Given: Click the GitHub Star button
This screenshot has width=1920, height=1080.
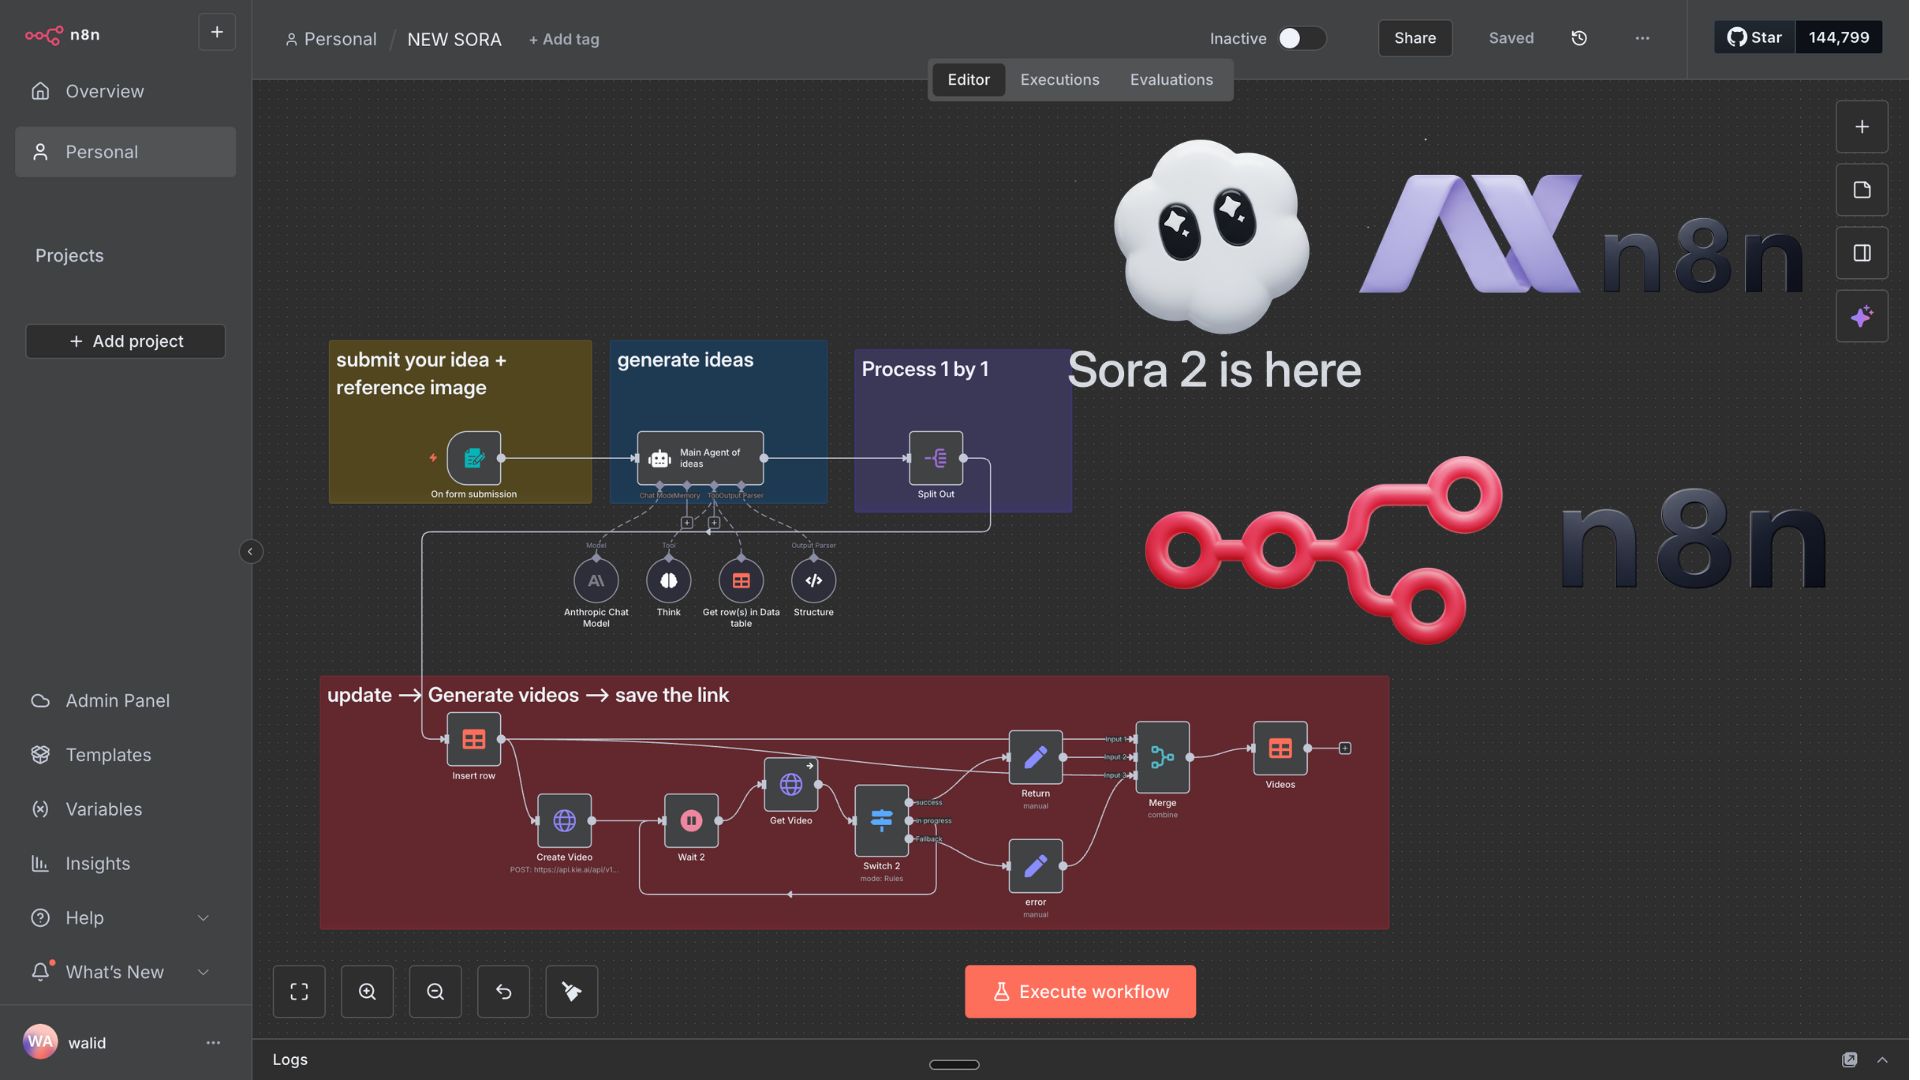Looking at the screenshot, I should click(x=1755, y=37).
